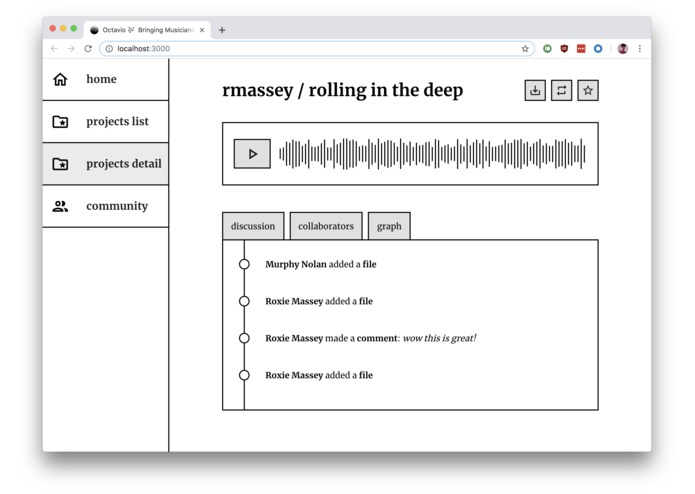Open a new browser tab
This screenshot has width=695, height=494.
click(x=222, y=30)
